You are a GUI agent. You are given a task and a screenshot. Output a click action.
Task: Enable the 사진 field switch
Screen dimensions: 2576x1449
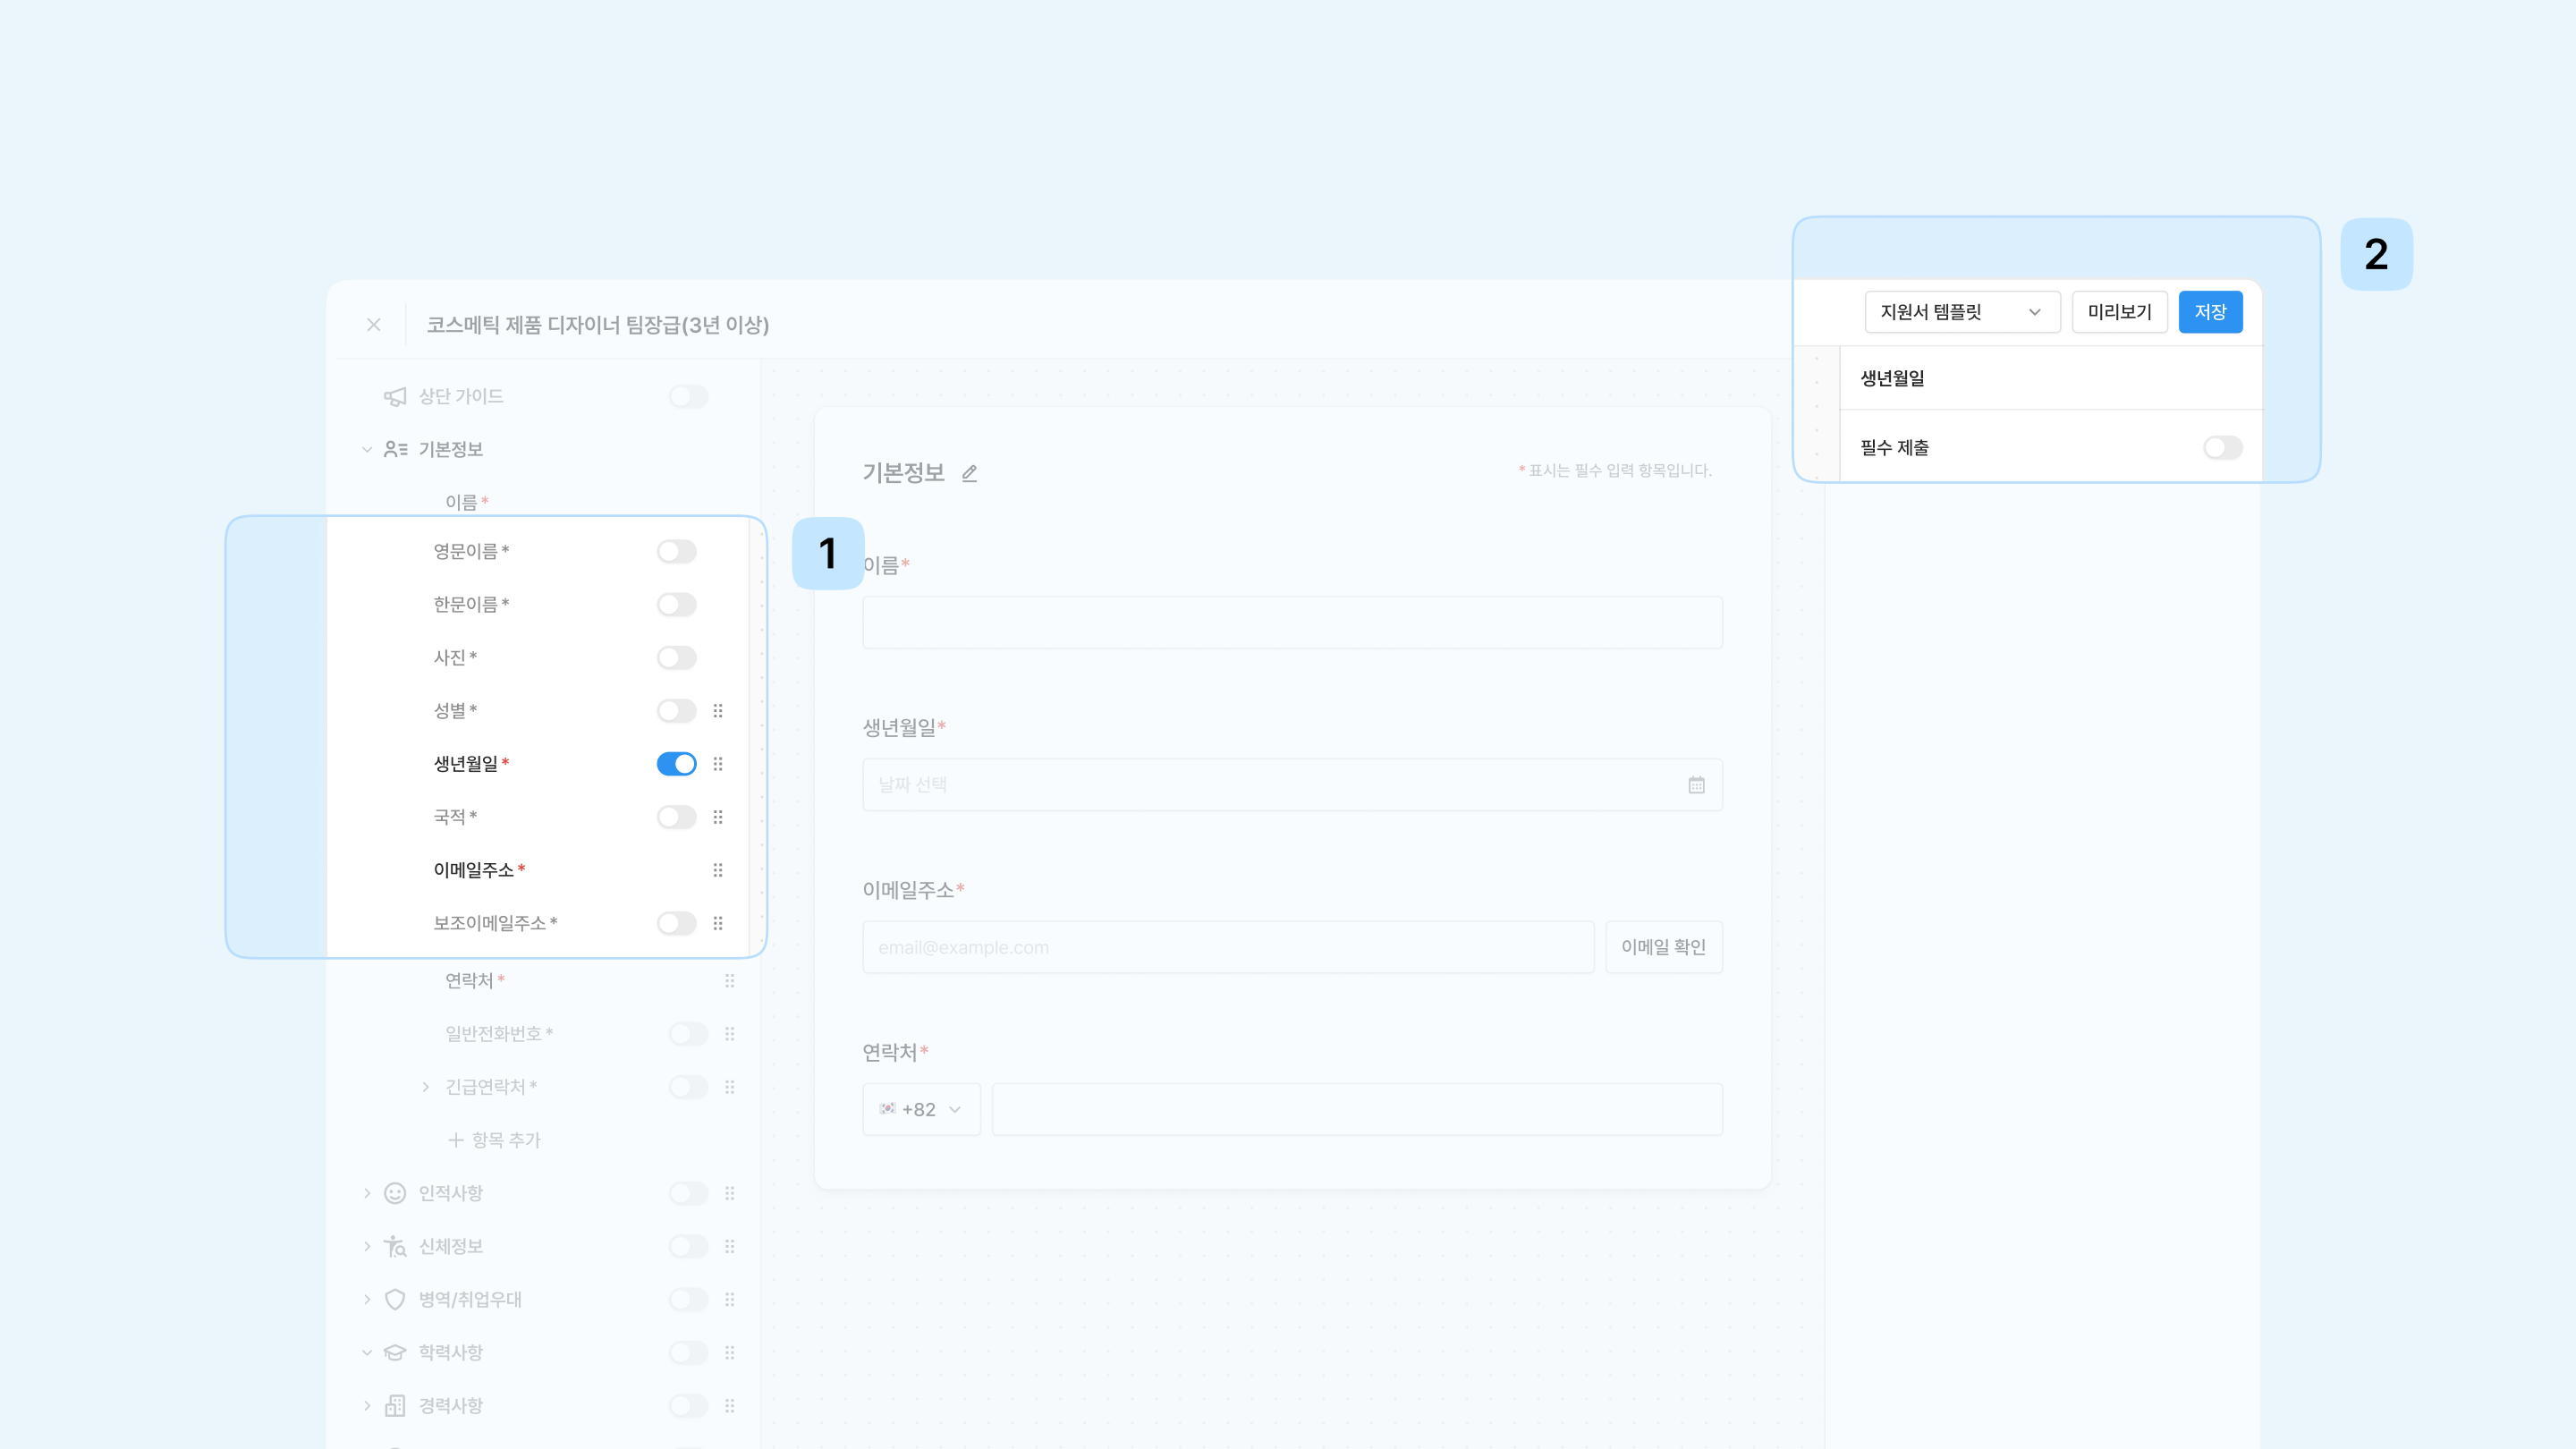tap(677, 658)
